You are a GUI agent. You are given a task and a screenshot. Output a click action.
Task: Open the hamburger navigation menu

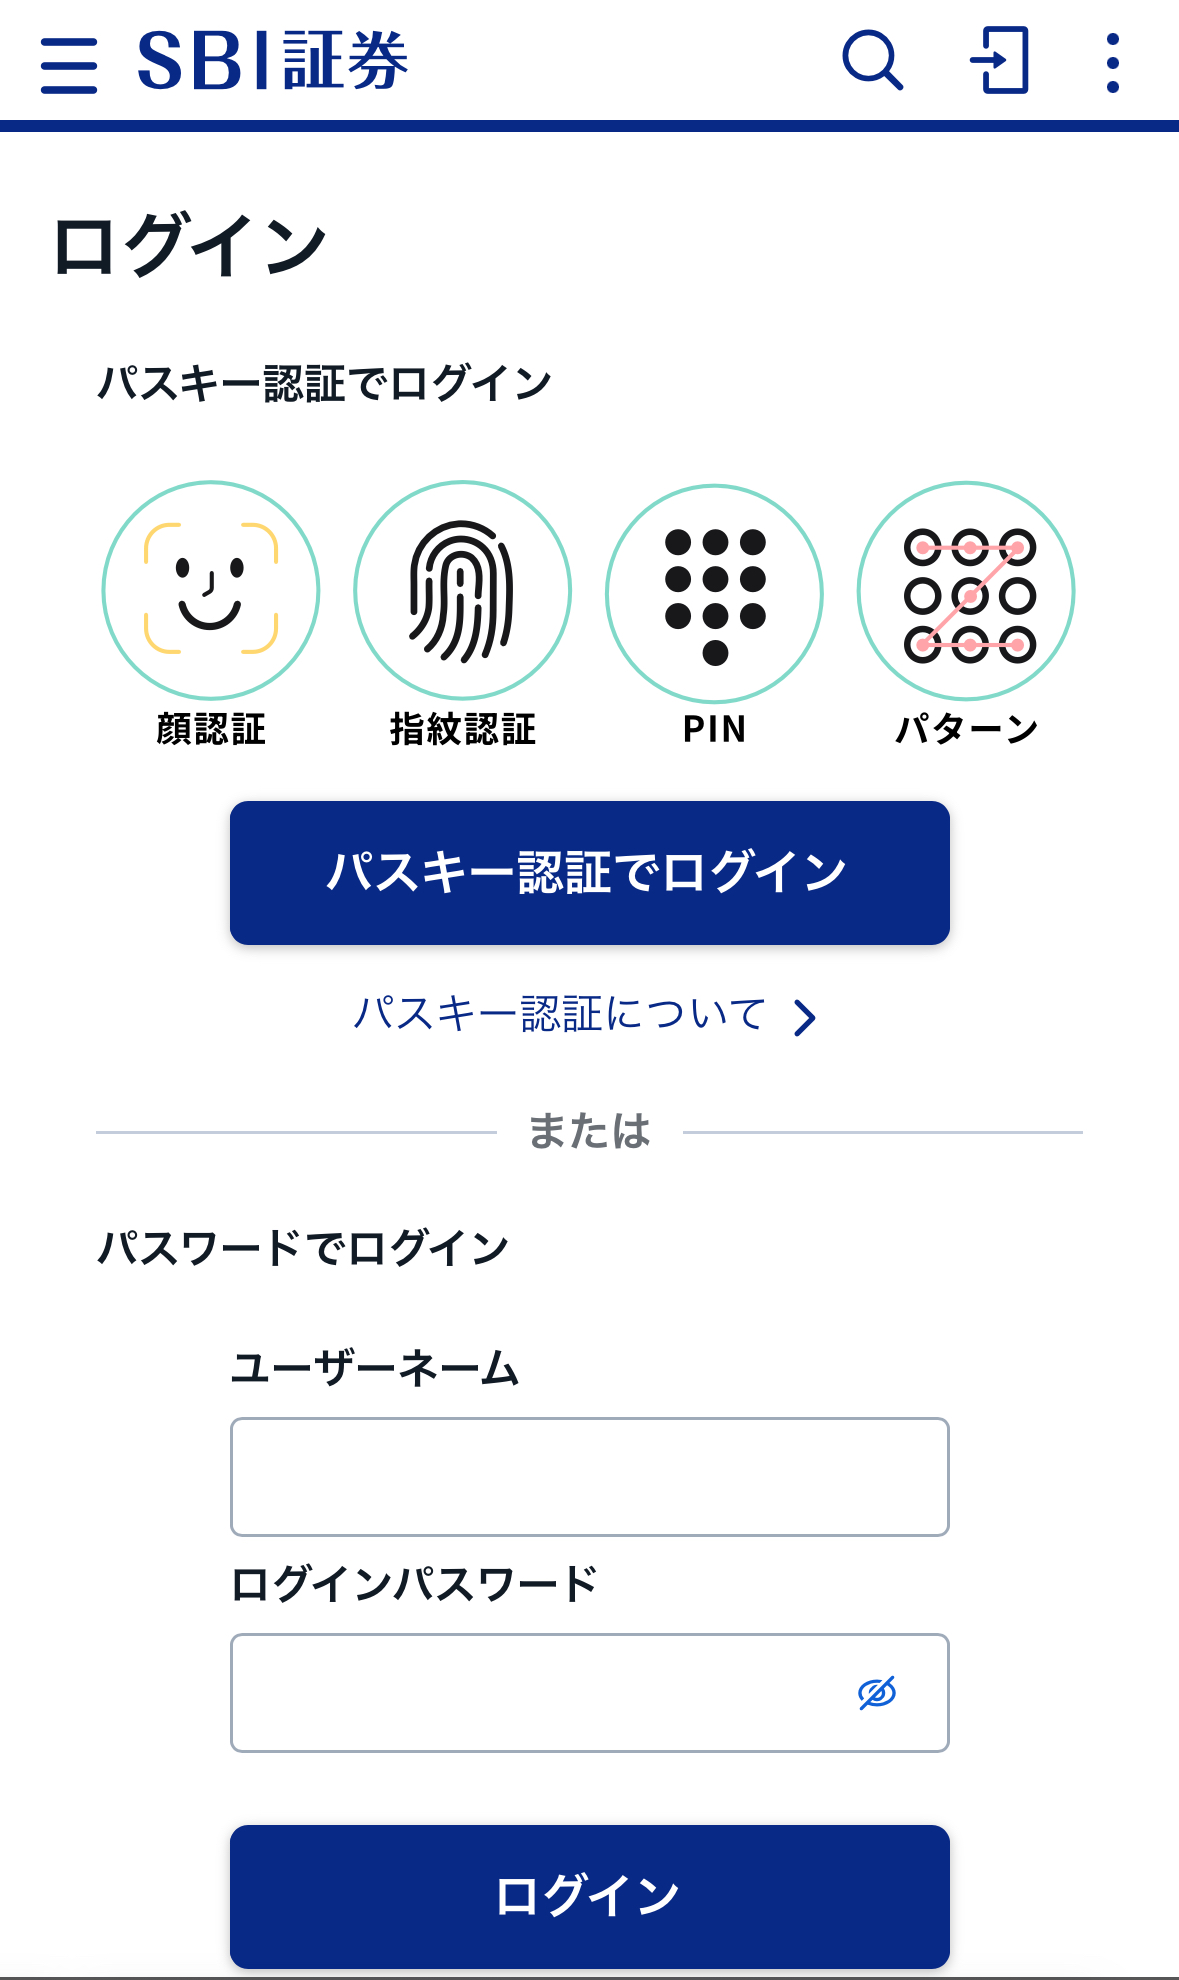69,65
